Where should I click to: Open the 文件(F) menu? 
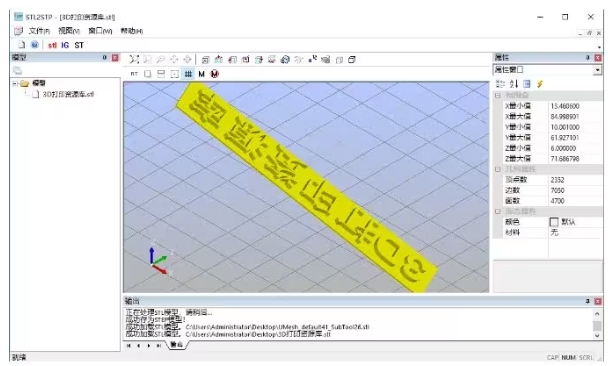(x=39, y=31)
